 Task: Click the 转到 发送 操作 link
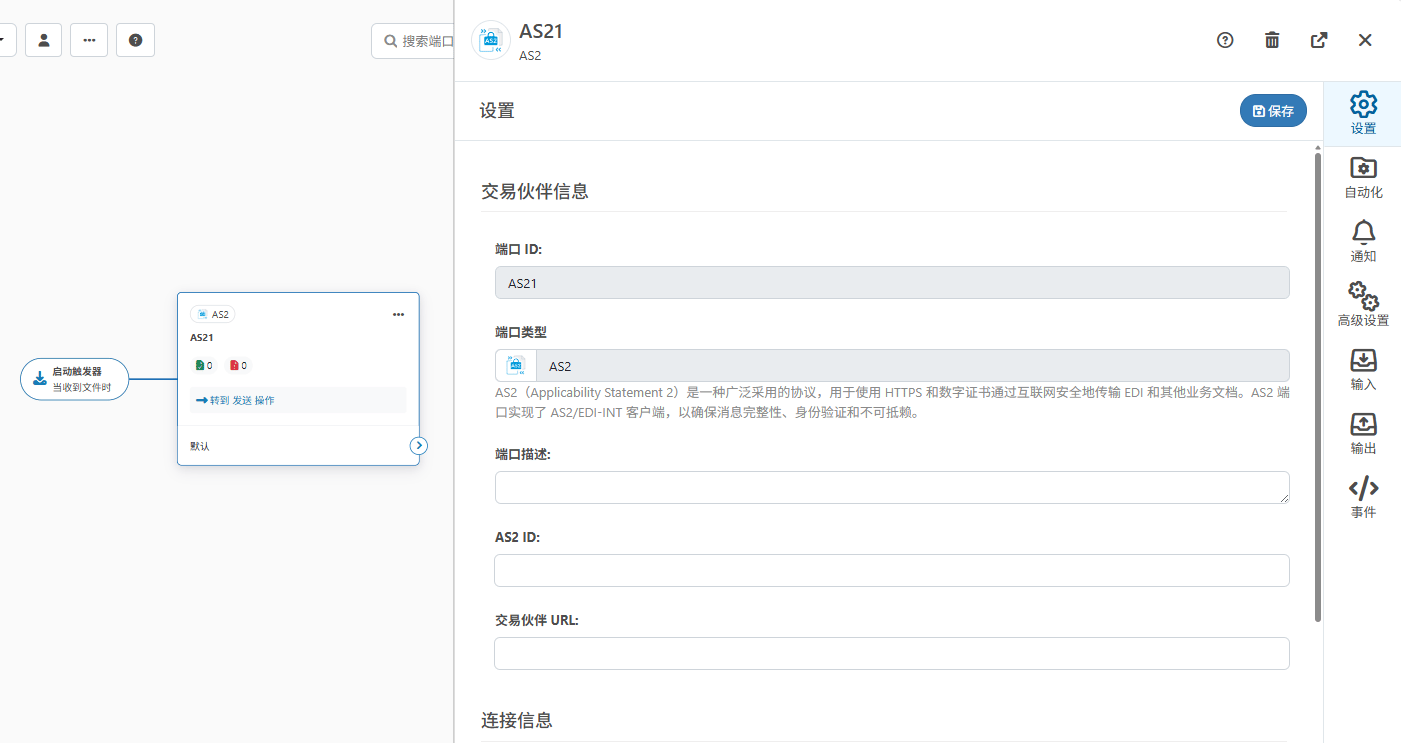pos(235,400)
